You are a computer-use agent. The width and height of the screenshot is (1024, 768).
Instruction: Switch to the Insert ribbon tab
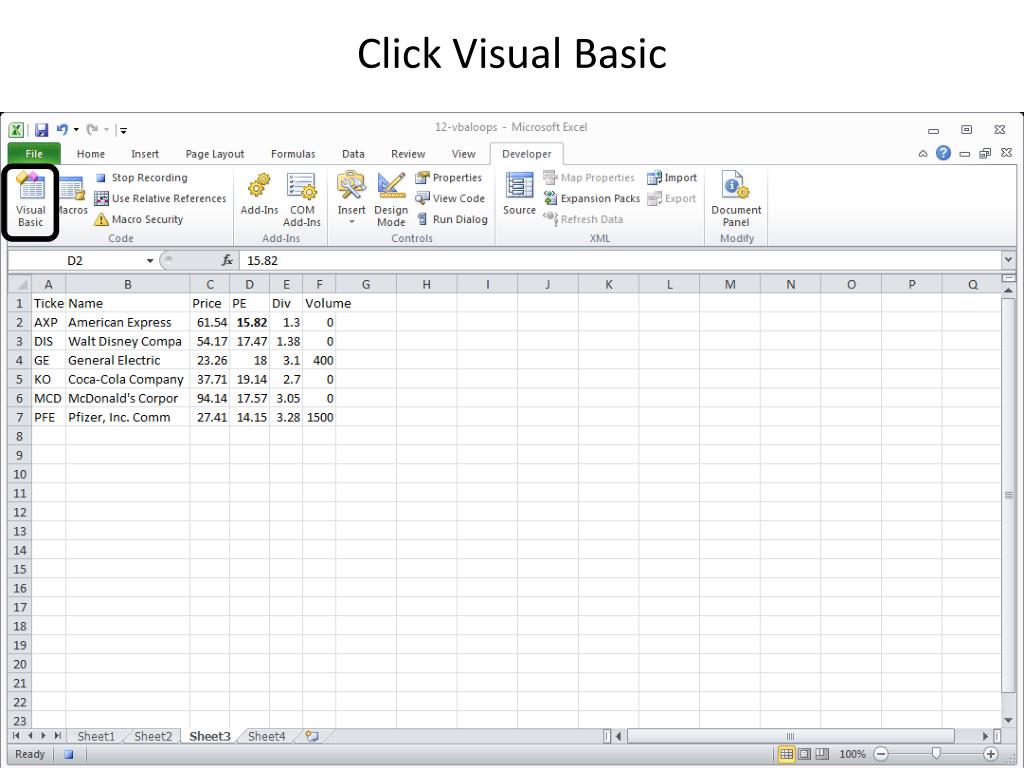145,154
